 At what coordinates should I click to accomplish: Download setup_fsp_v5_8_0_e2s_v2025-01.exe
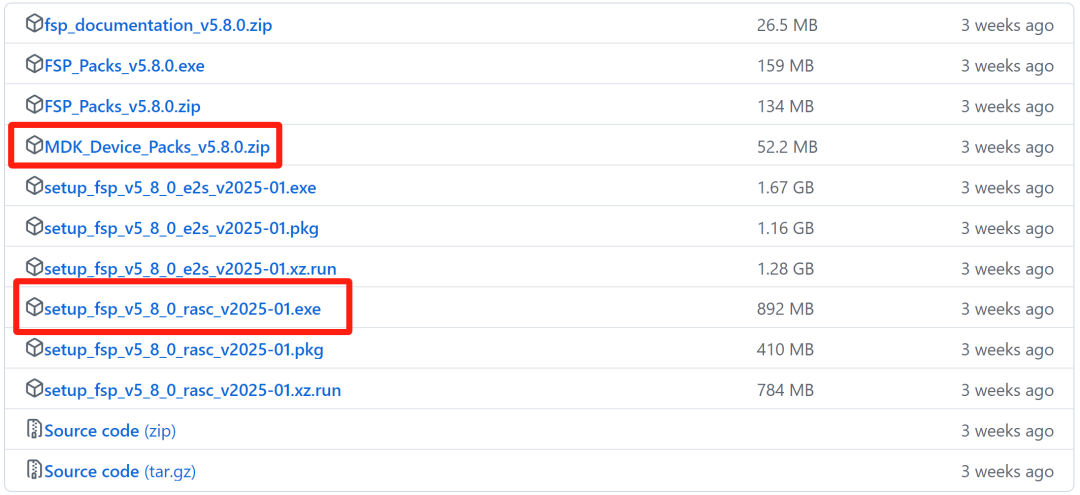pyautogui.click(x=180, y=188)
